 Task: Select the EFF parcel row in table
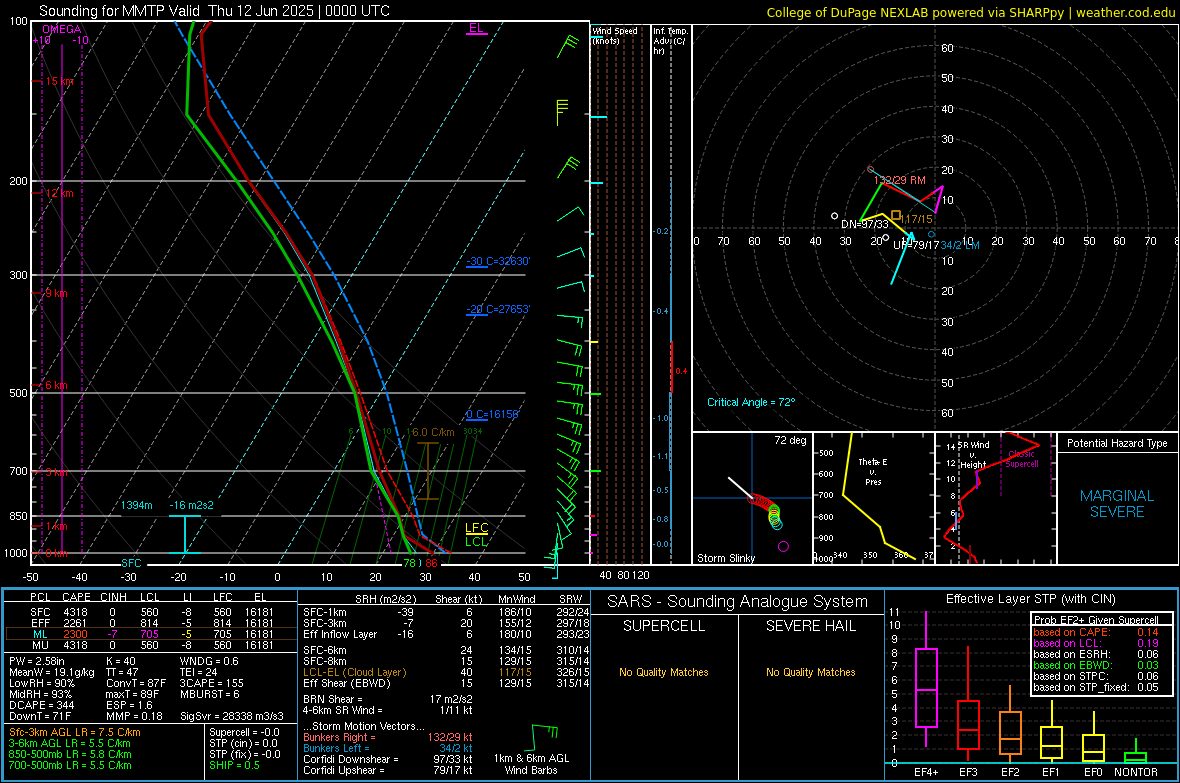tap(151, 623)
